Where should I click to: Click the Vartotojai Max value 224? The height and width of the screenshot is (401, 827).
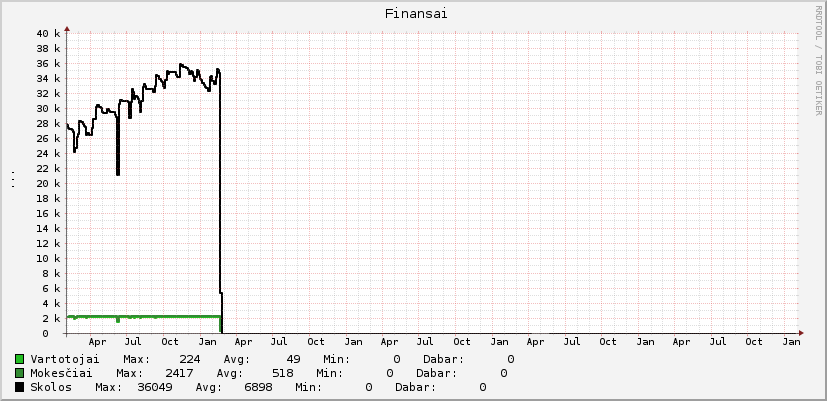pos(189,358)
